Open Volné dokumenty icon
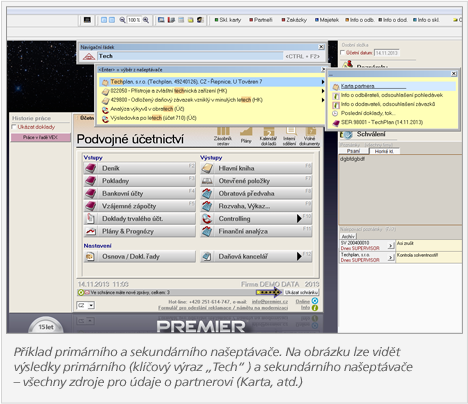Viewport: 468px width, 404px height. [x=310, y=136]
